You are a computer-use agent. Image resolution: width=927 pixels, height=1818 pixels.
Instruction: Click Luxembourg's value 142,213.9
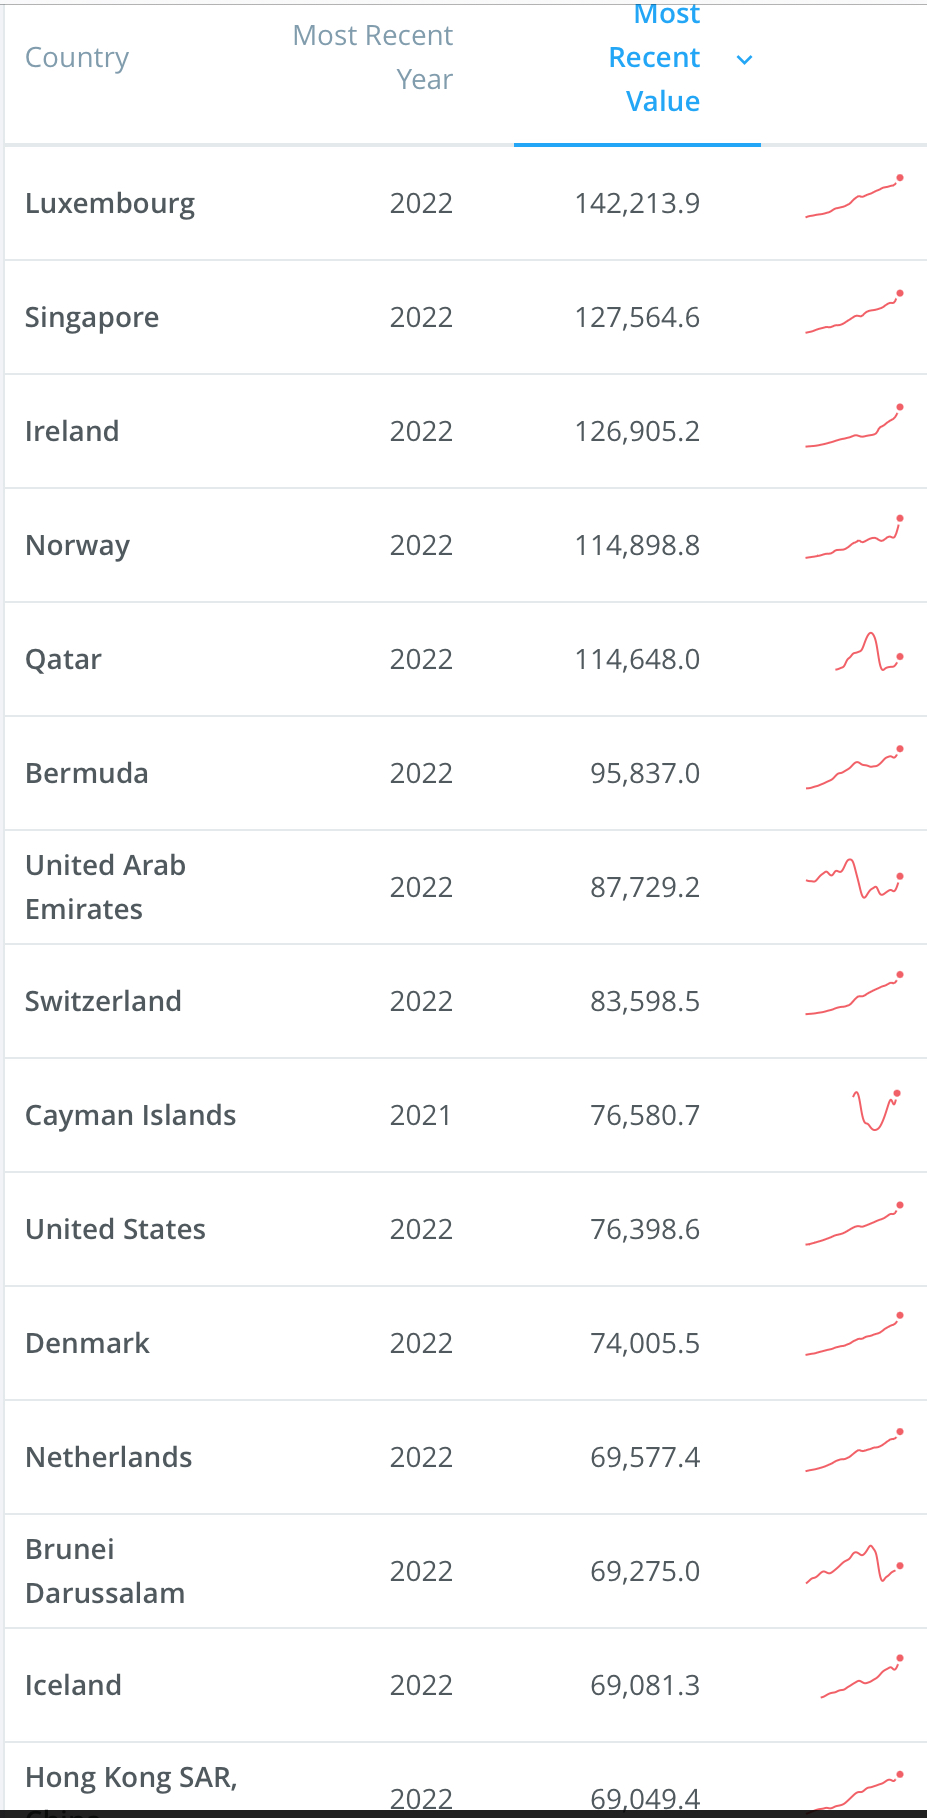(637, 204)
